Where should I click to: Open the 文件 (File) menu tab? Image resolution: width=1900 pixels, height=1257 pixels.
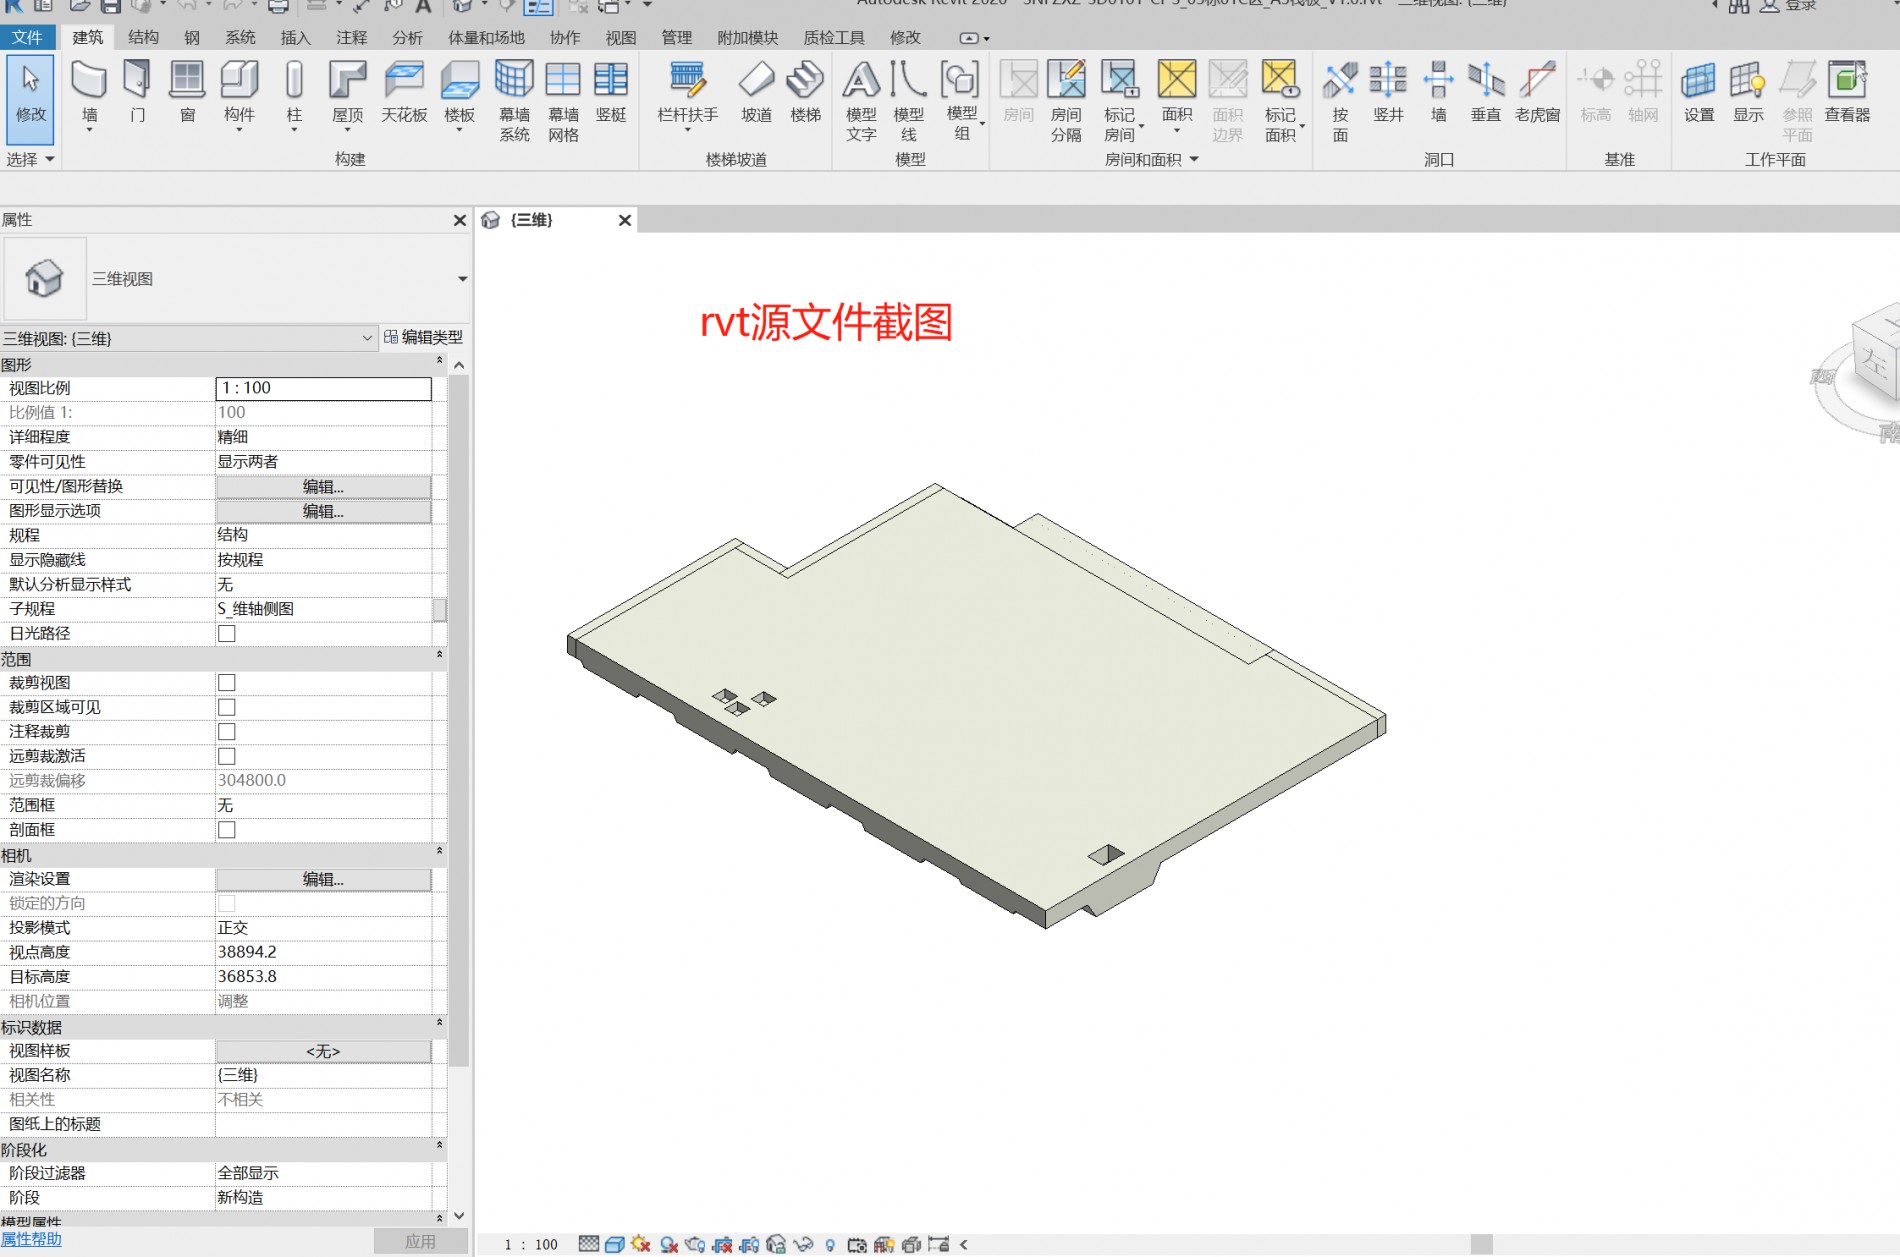pos(27,37)
